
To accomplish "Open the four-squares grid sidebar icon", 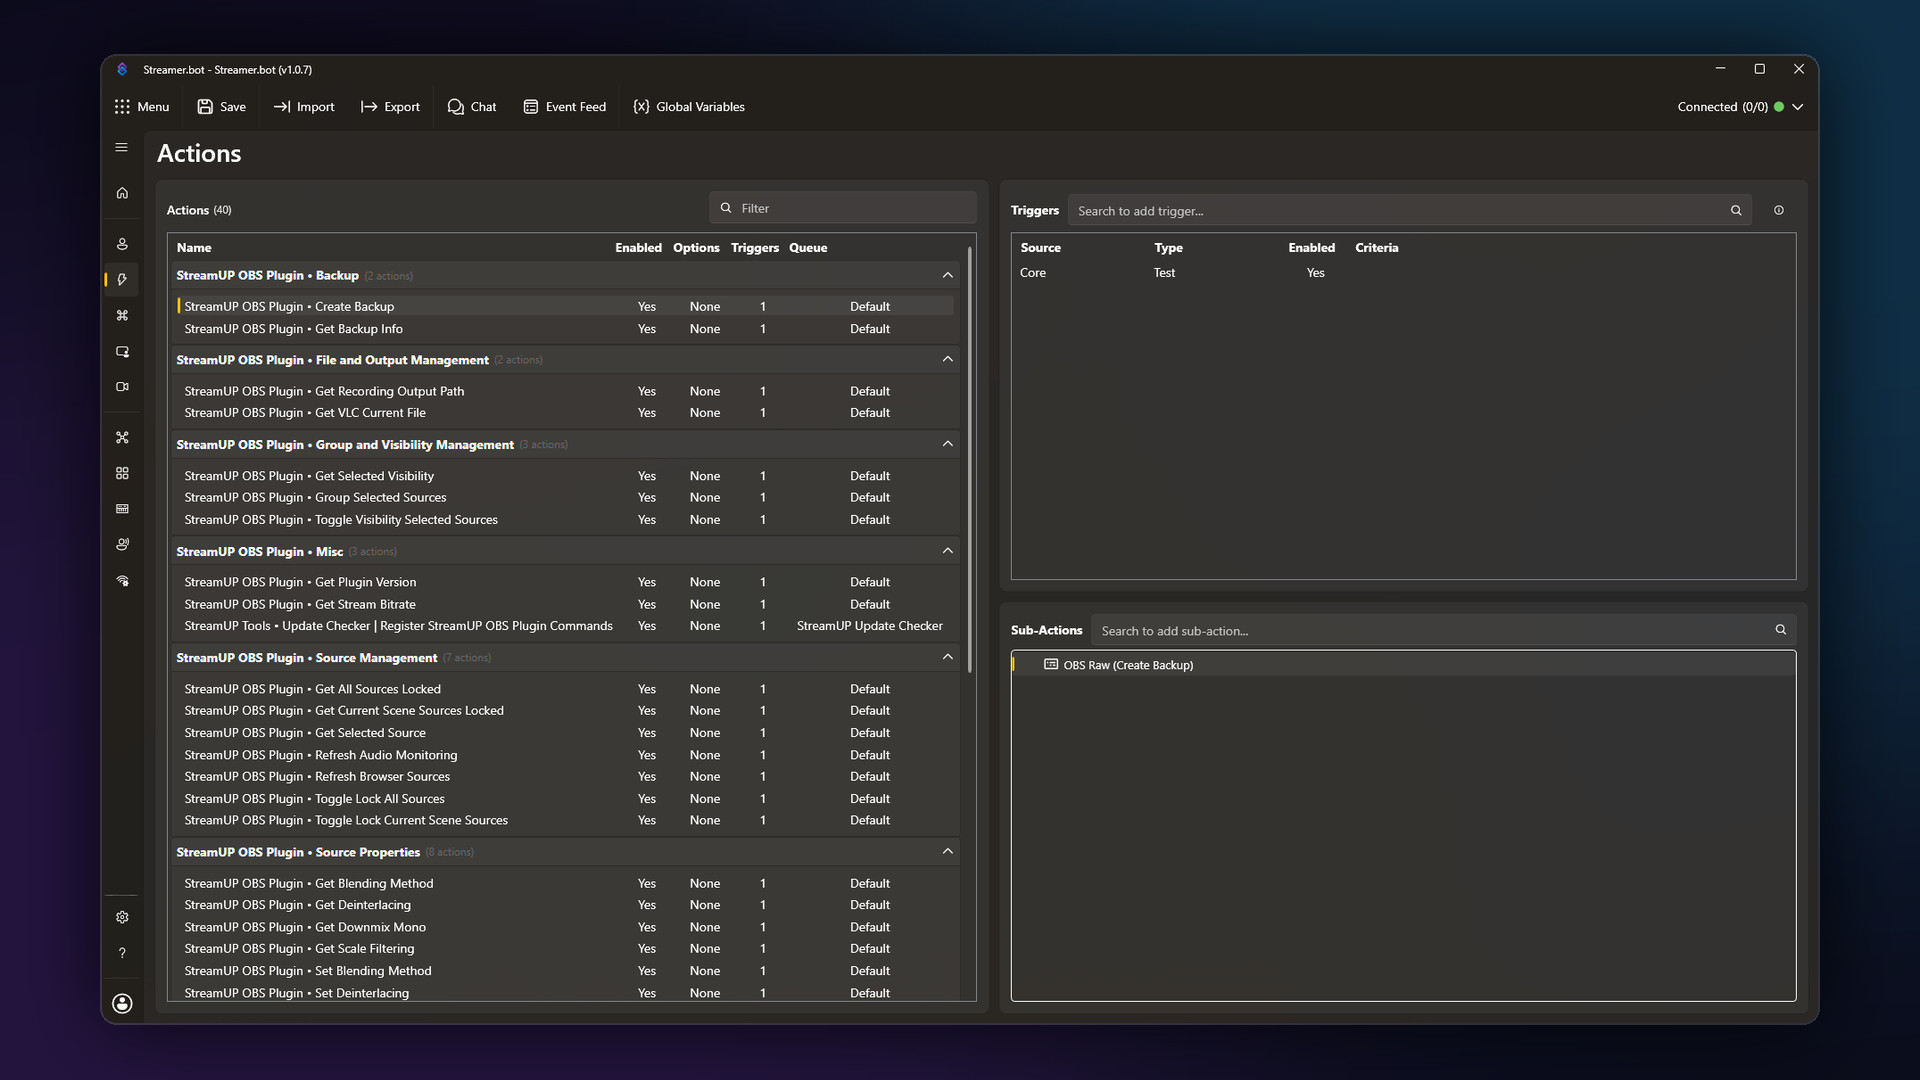I will point(122,473).
